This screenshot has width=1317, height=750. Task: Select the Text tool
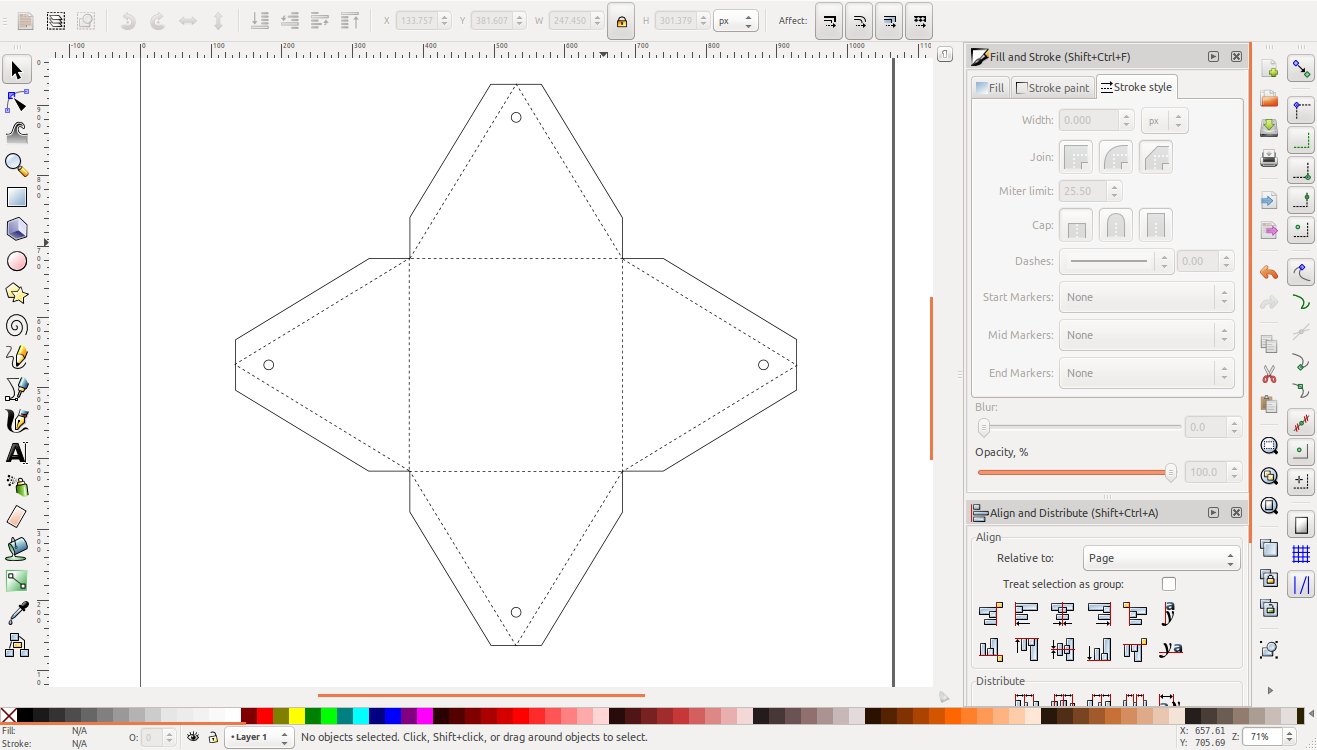coord(17,453)
